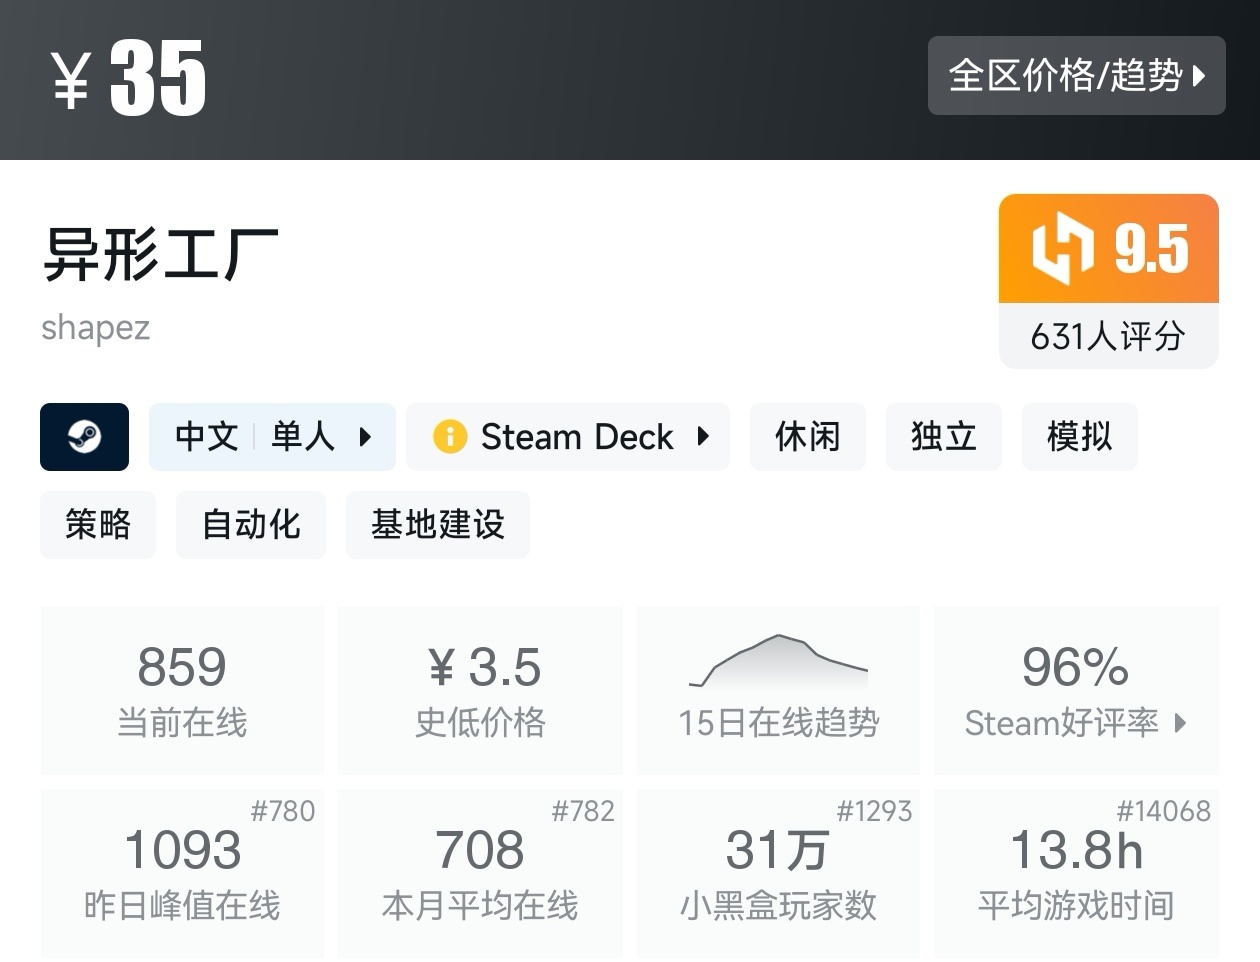View the 15日在线趋势 chart
The width and height of the screenshot is (1260, 962).
pos(778,690)
